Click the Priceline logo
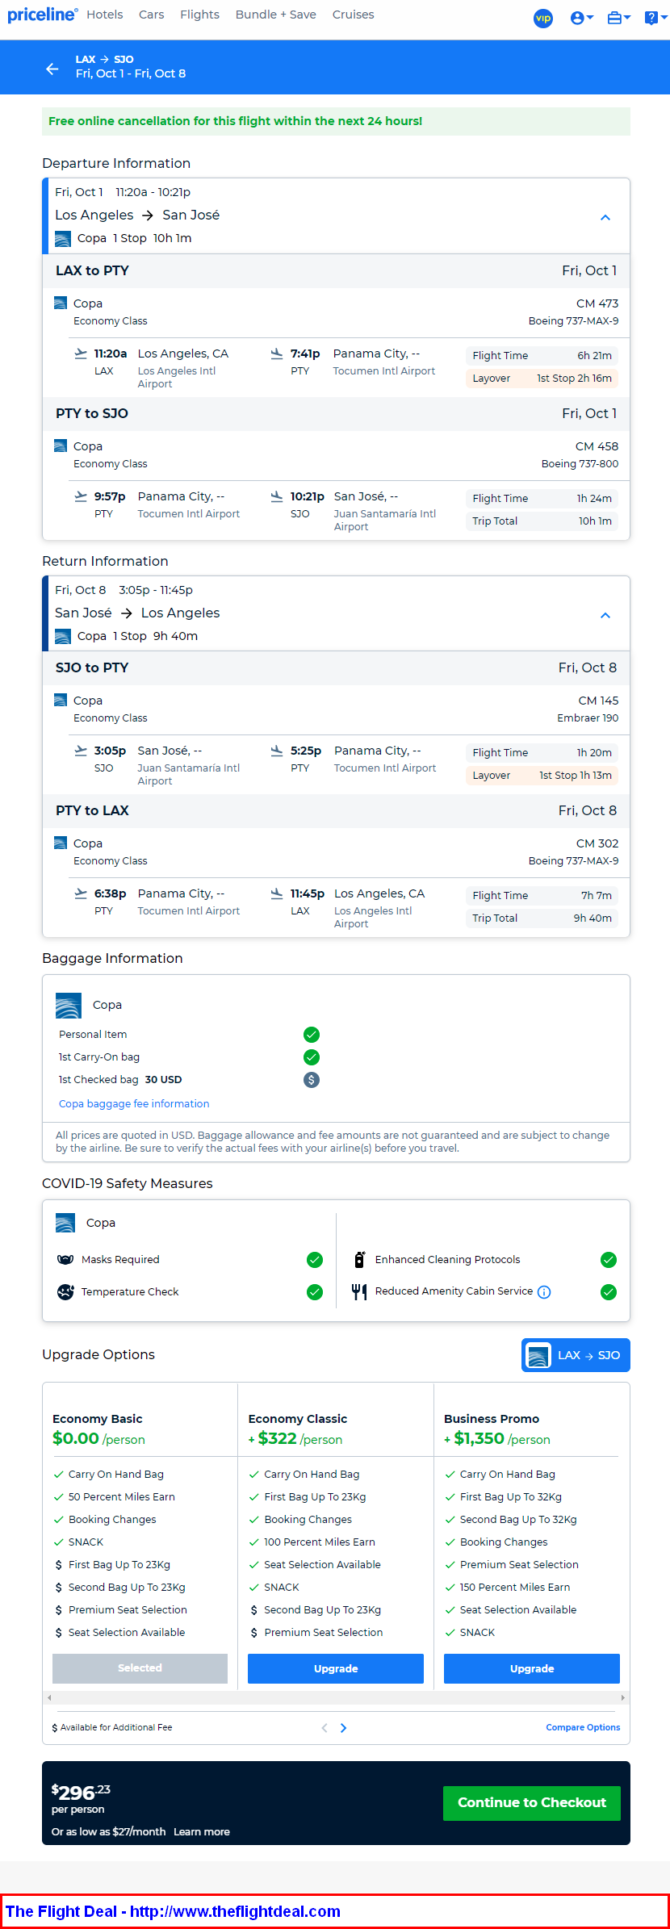This screenshot has height=1929, width=670. (x=42, y=15)
